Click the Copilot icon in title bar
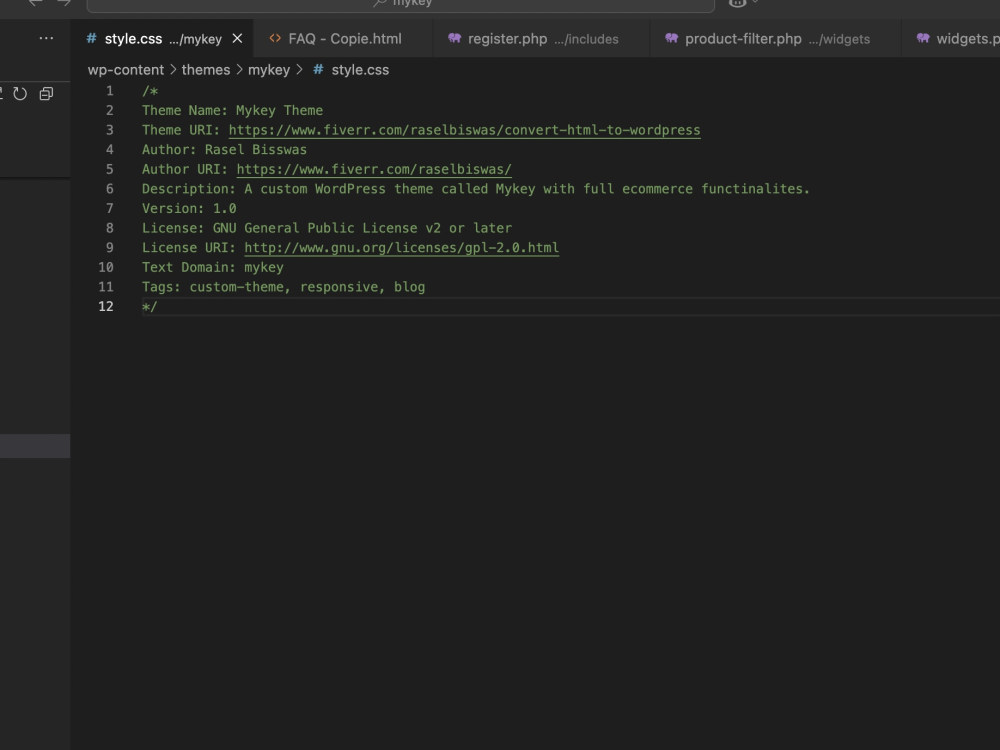Viewport: 1000px width, 750px height. 737,3
